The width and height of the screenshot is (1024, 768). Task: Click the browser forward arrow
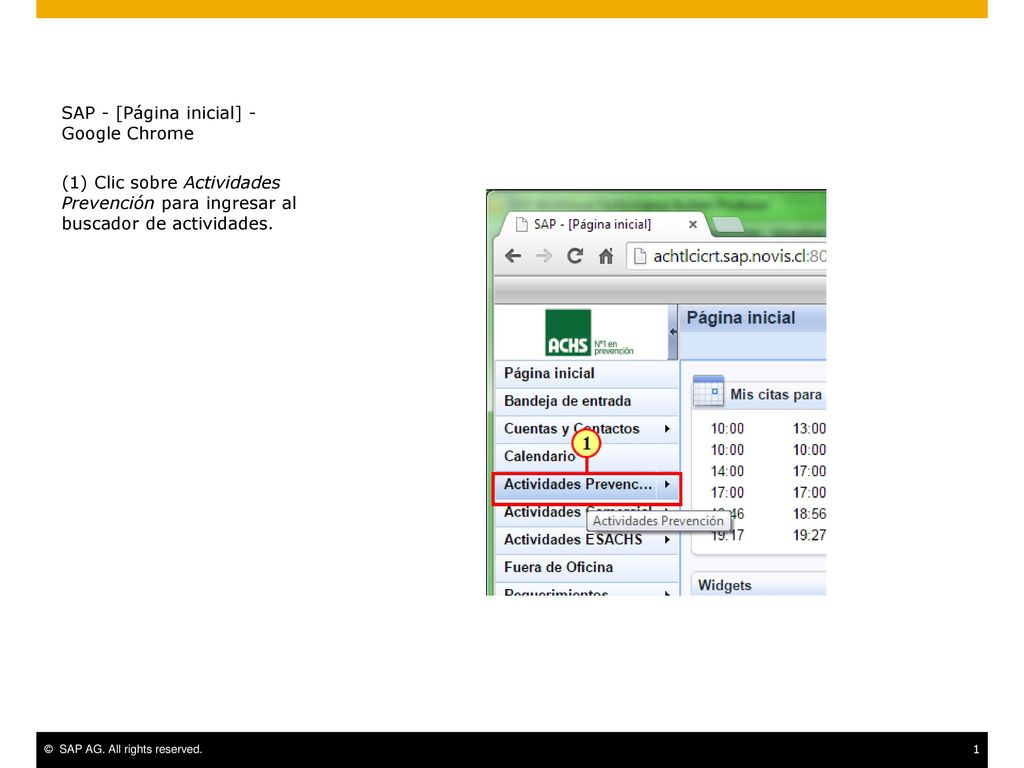[x=543, y=256]
